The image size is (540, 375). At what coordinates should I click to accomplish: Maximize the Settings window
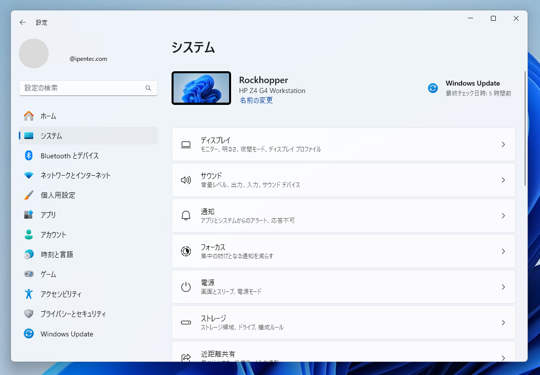point(493,18)
